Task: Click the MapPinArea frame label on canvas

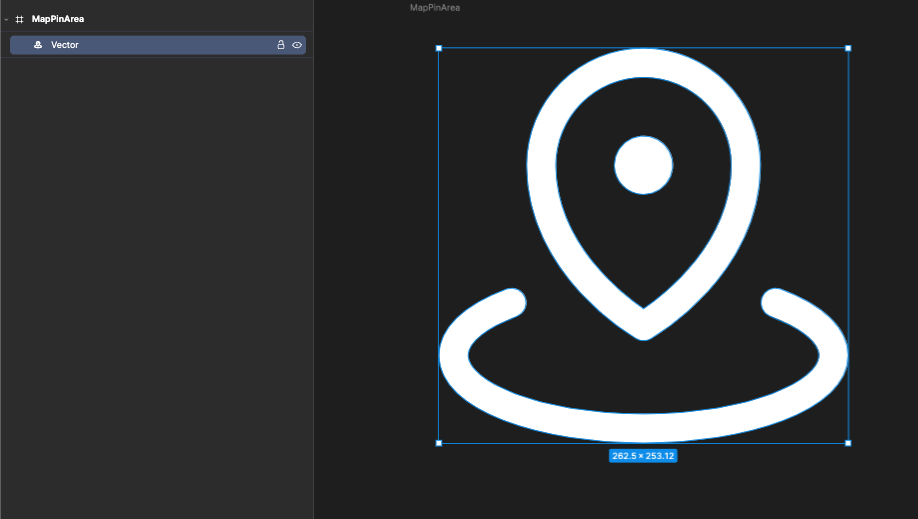Action: pyautogui.click(x=435, y=8)
